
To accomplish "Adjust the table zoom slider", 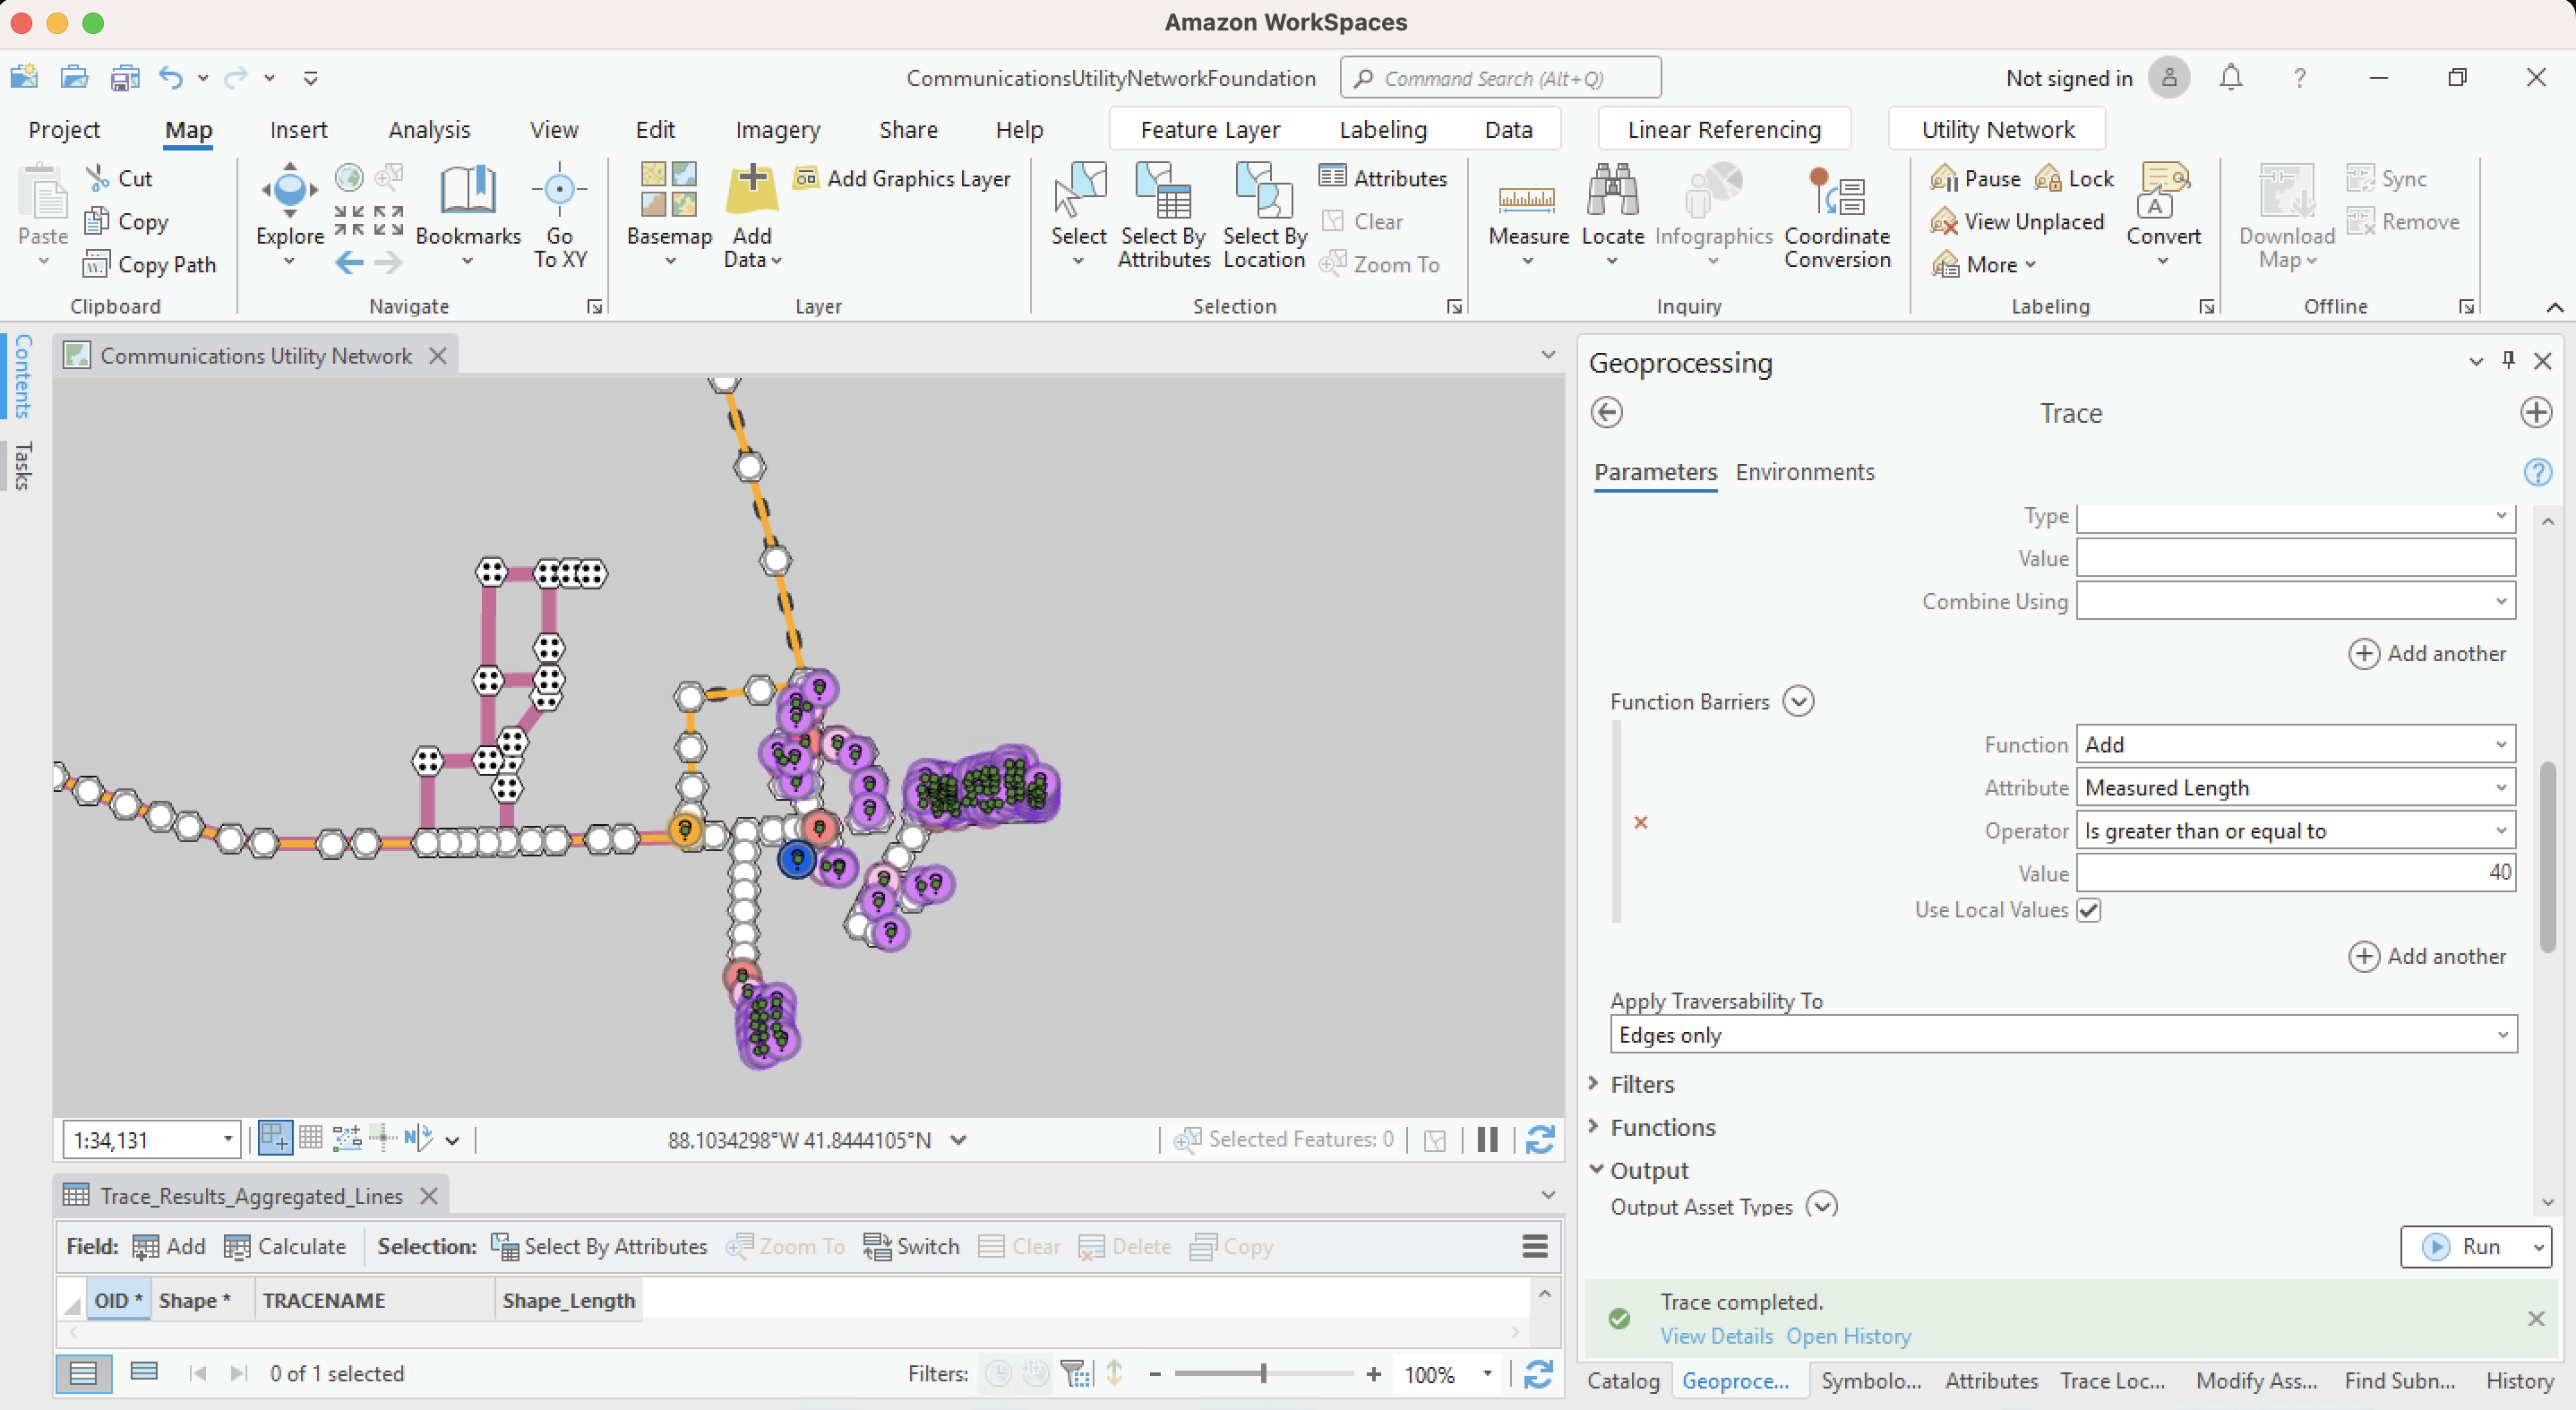I will pyautogui.click(x=1263, y=1373).
